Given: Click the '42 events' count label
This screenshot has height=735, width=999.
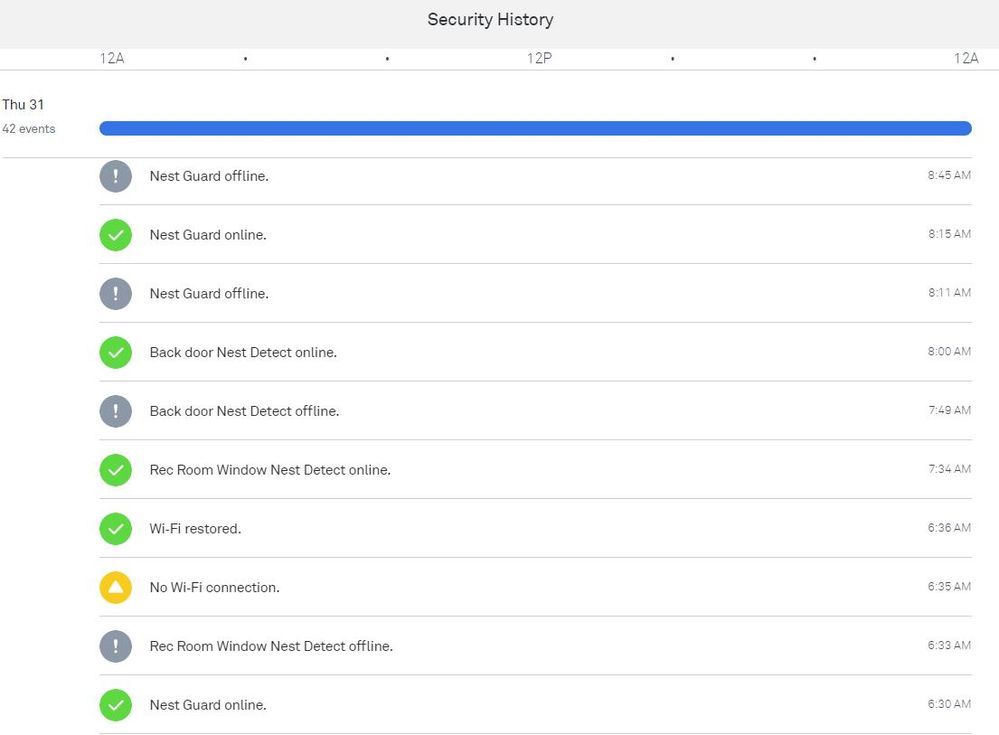Looking at the screenshot, I should point(29,129).
